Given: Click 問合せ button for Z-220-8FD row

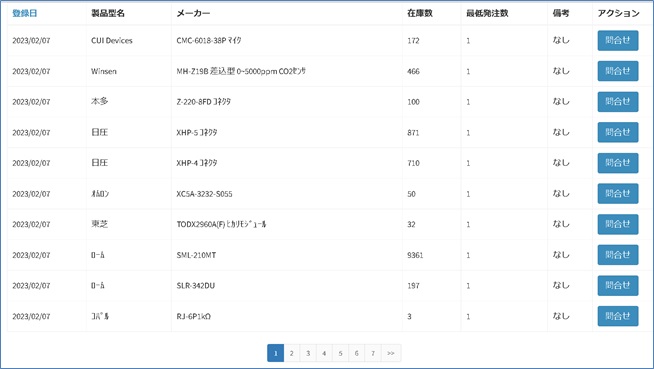Looking at the screenshot, I should tap(618, 102).
